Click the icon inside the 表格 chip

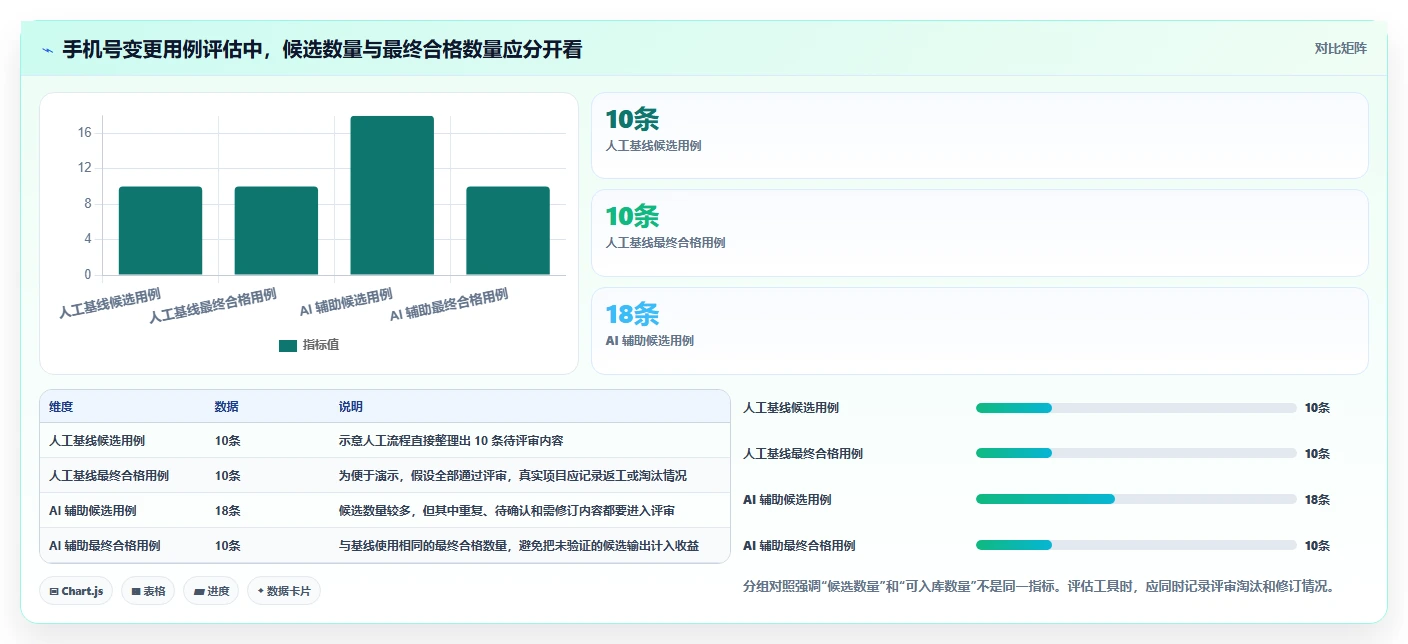[x=136, y=592]
